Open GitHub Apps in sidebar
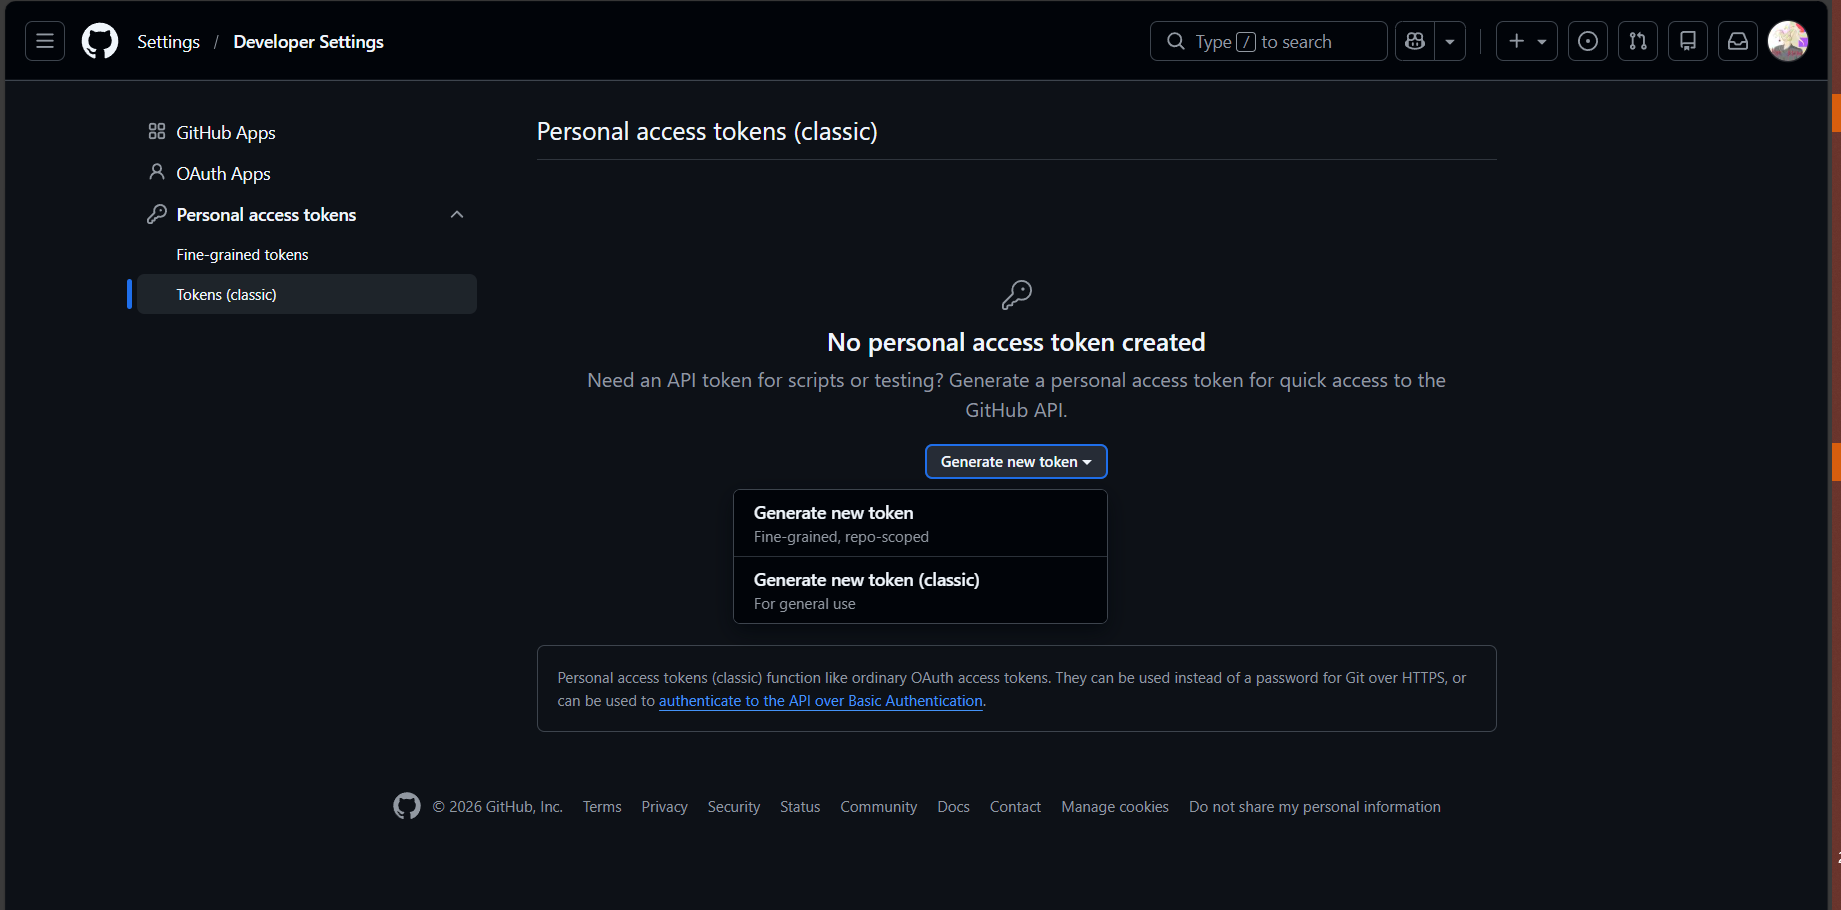Screen dimensions: 1841x910 307,132
